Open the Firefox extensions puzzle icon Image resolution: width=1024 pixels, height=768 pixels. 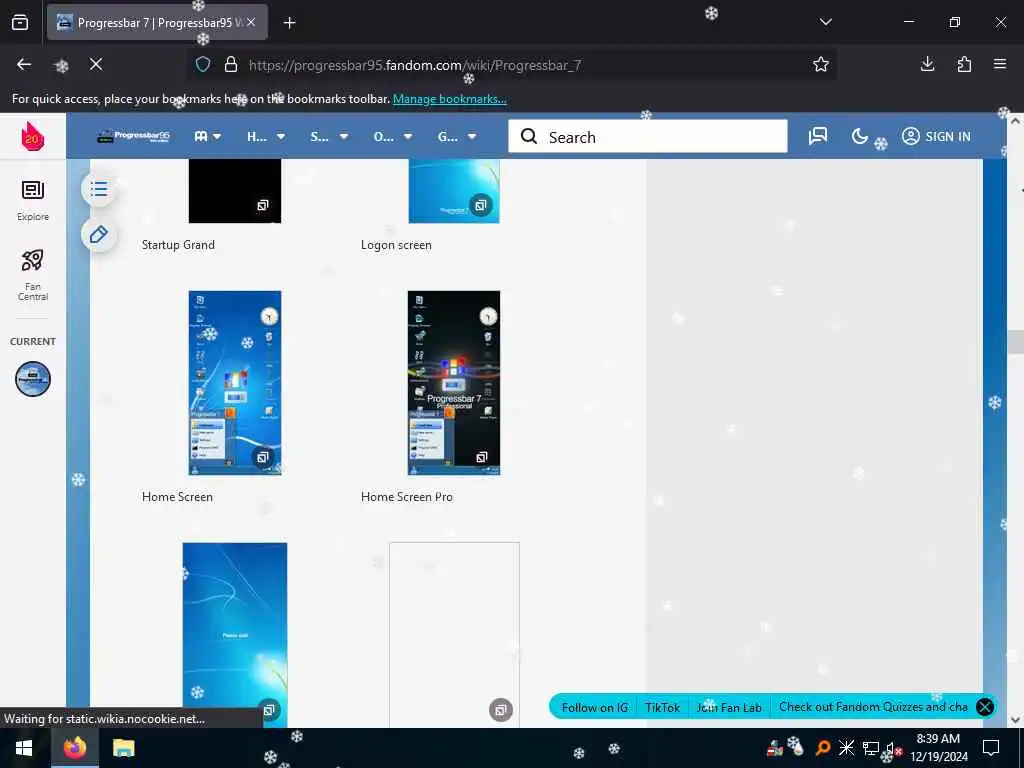click(964, 64)
